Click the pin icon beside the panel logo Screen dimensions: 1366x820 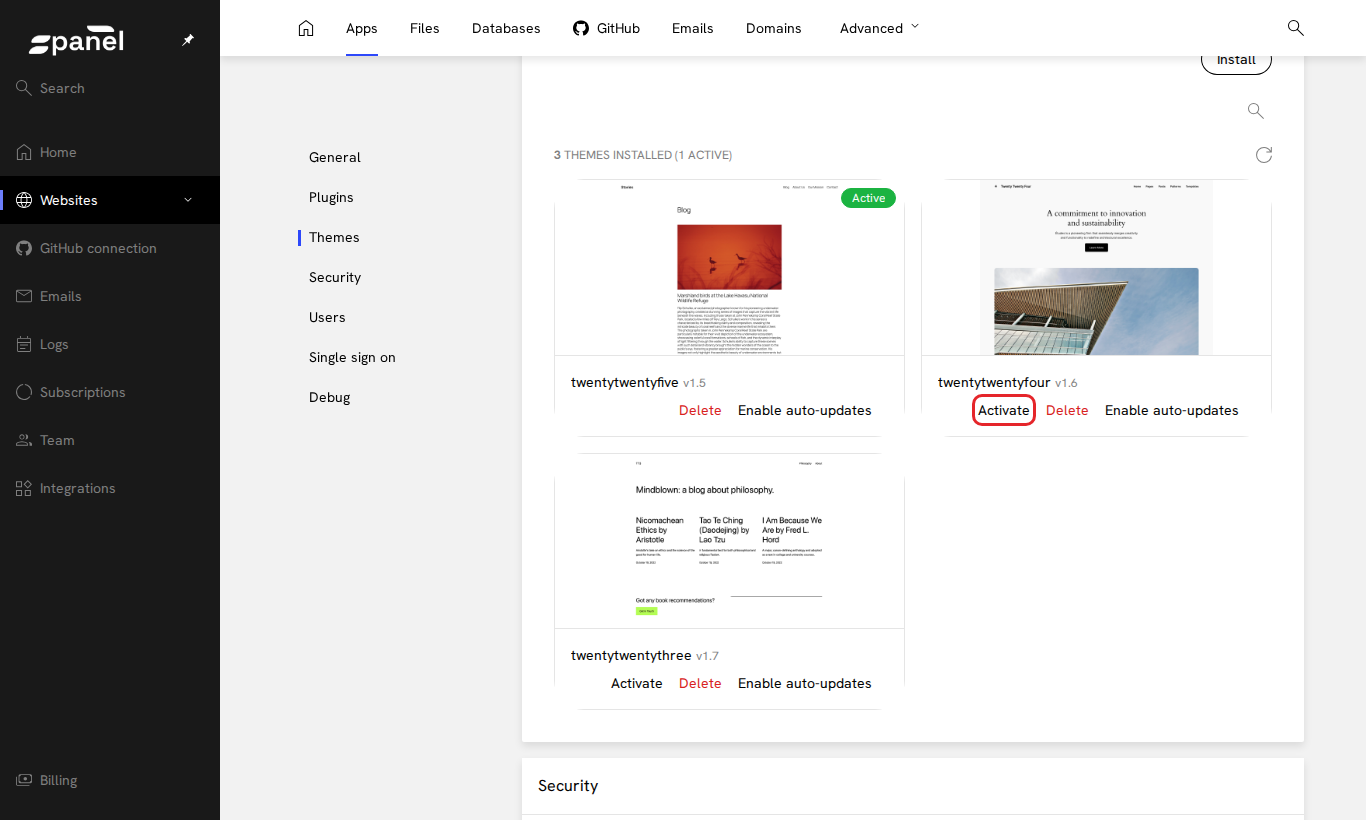[x=188, y=40]
